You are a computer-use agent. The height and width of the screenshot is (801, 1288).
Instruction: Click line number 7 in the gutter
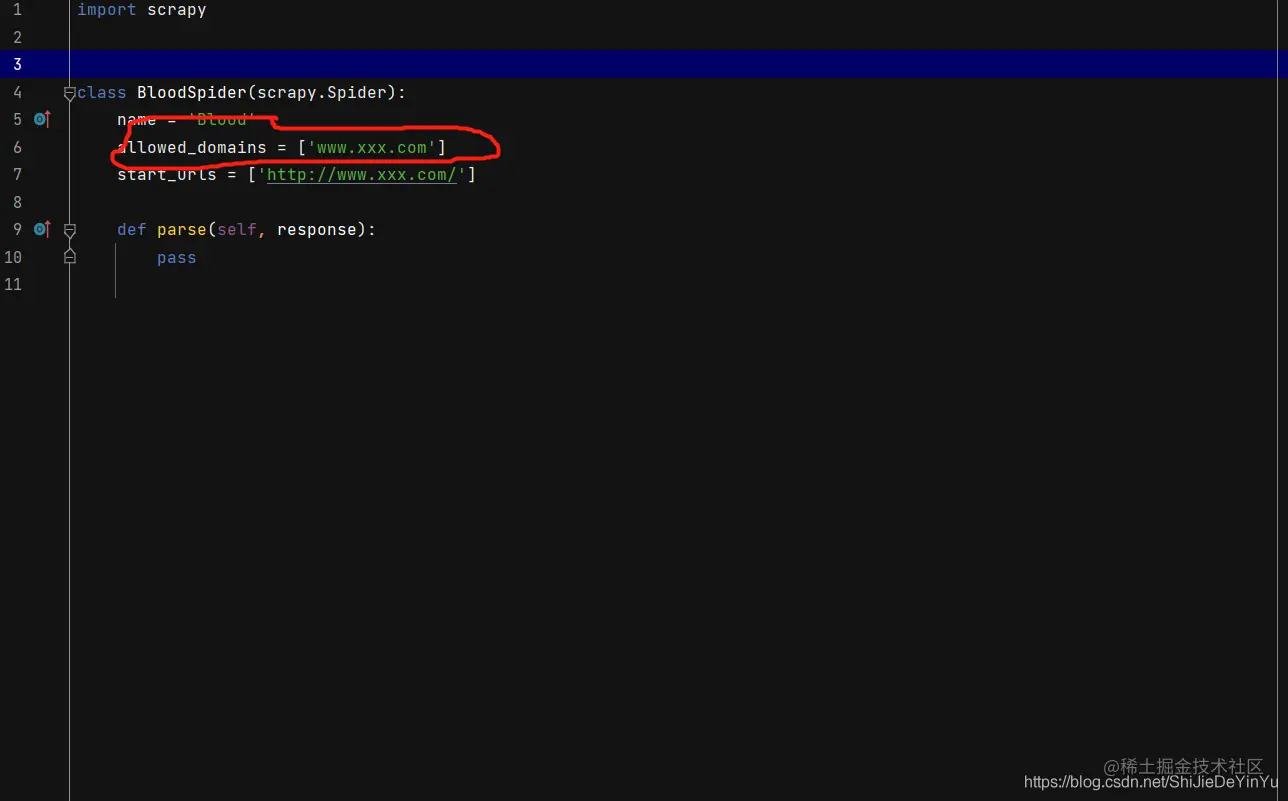[17, 175]
